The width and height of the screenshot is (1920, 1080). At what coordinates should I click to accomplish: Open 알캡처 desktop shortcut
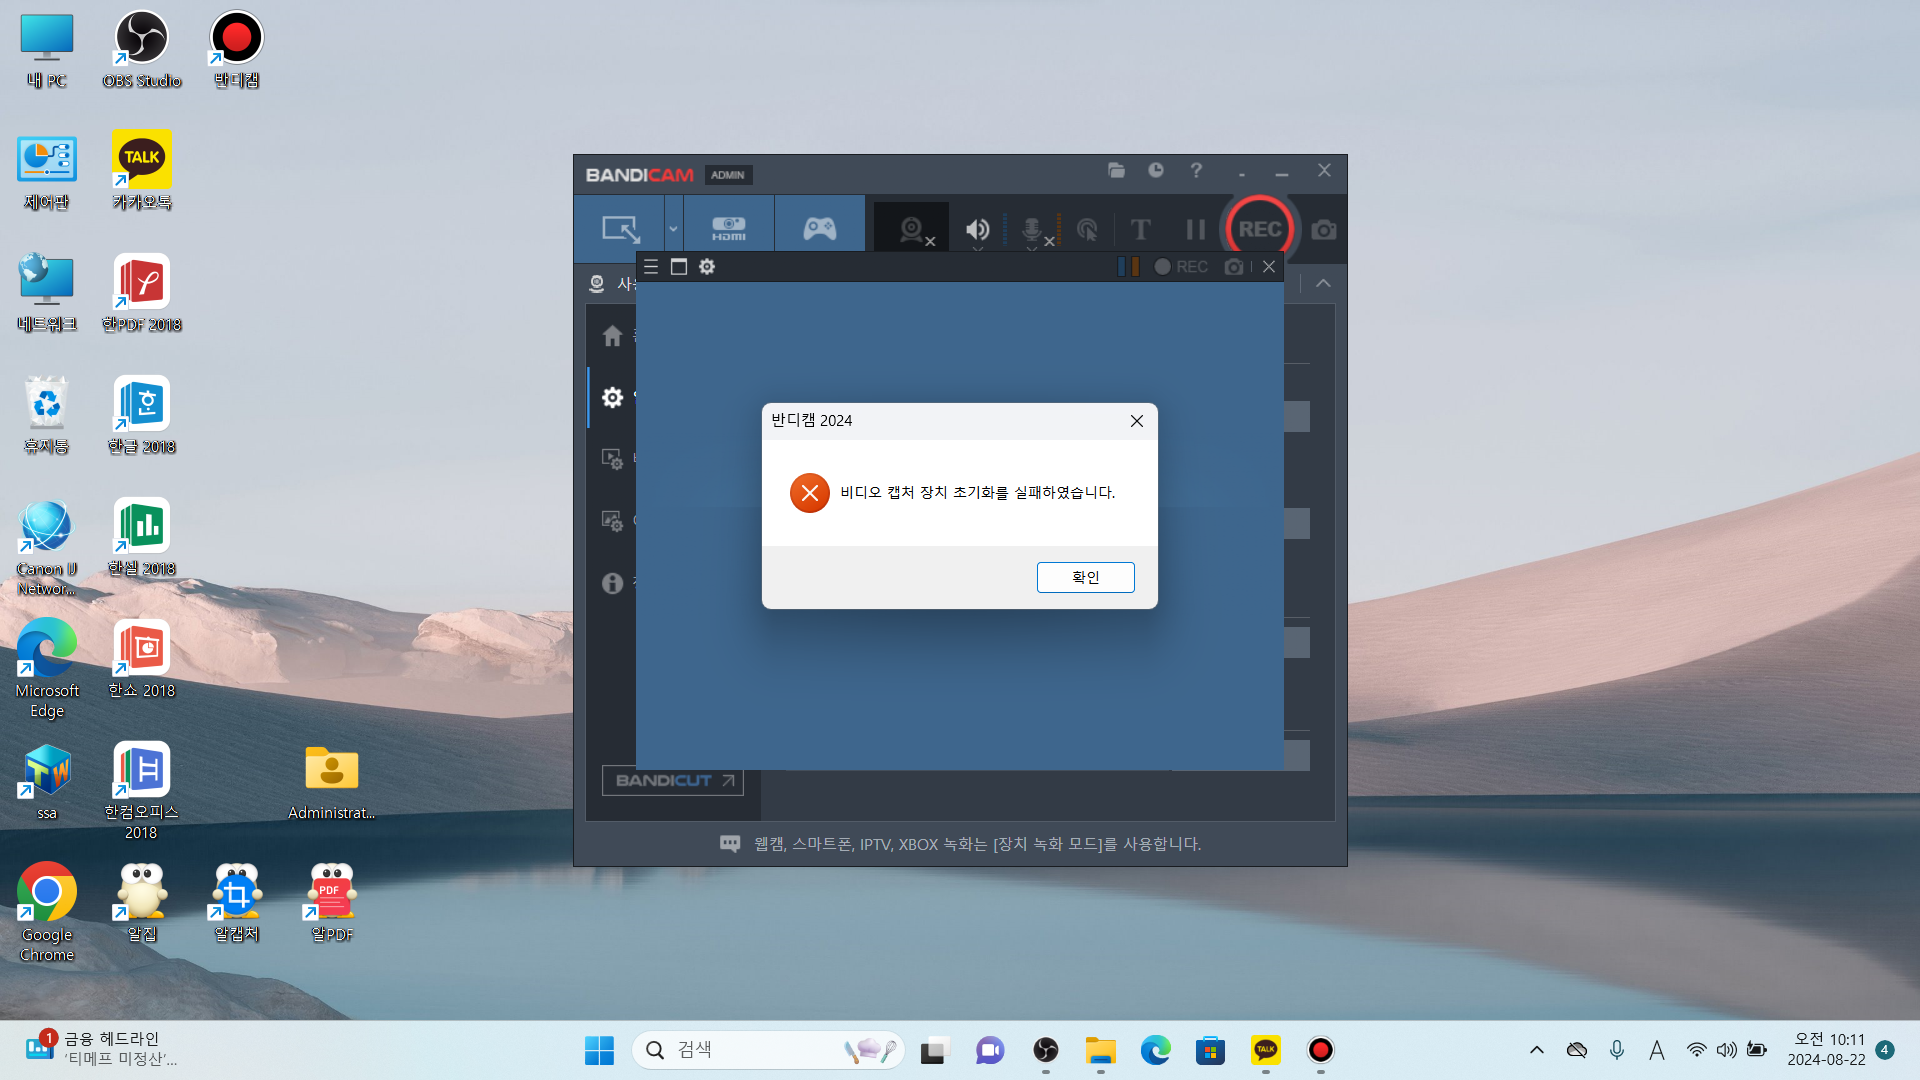click(x=237, y=904)
